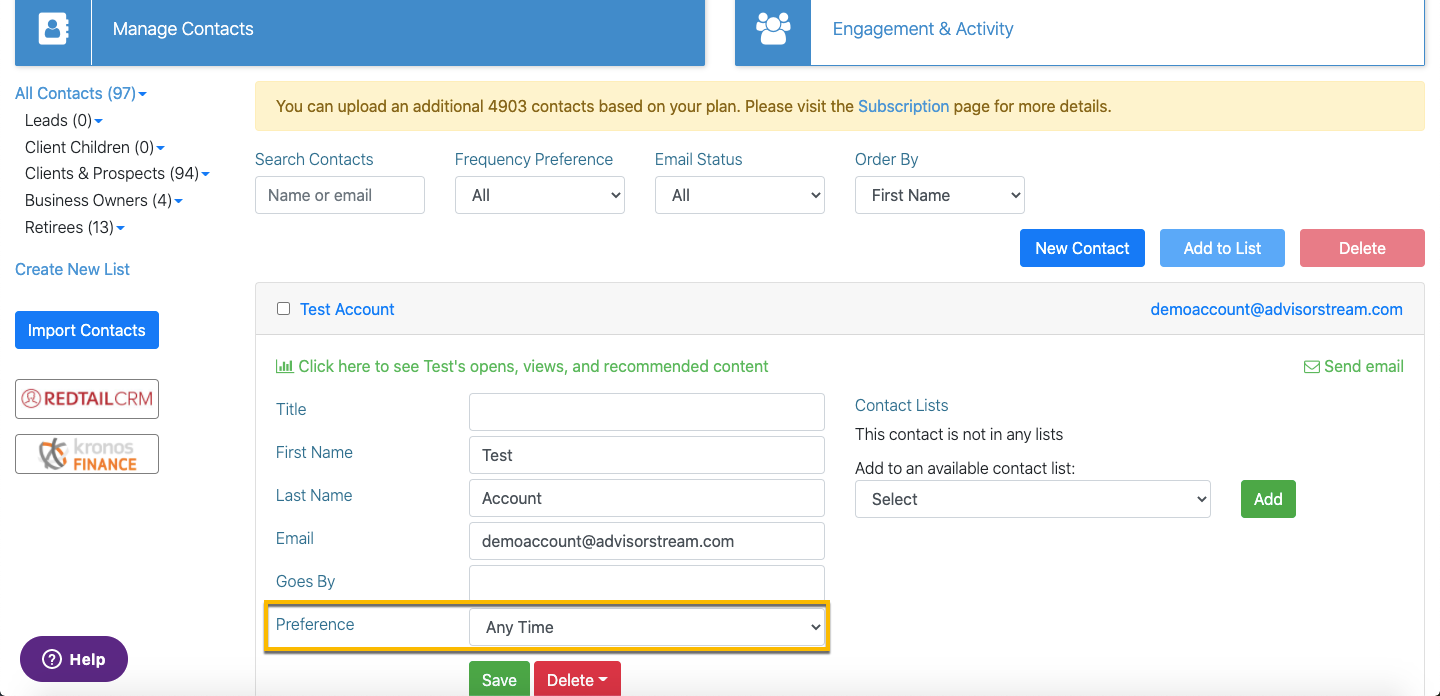Click the Add to List button

(x=1222, y=248)
